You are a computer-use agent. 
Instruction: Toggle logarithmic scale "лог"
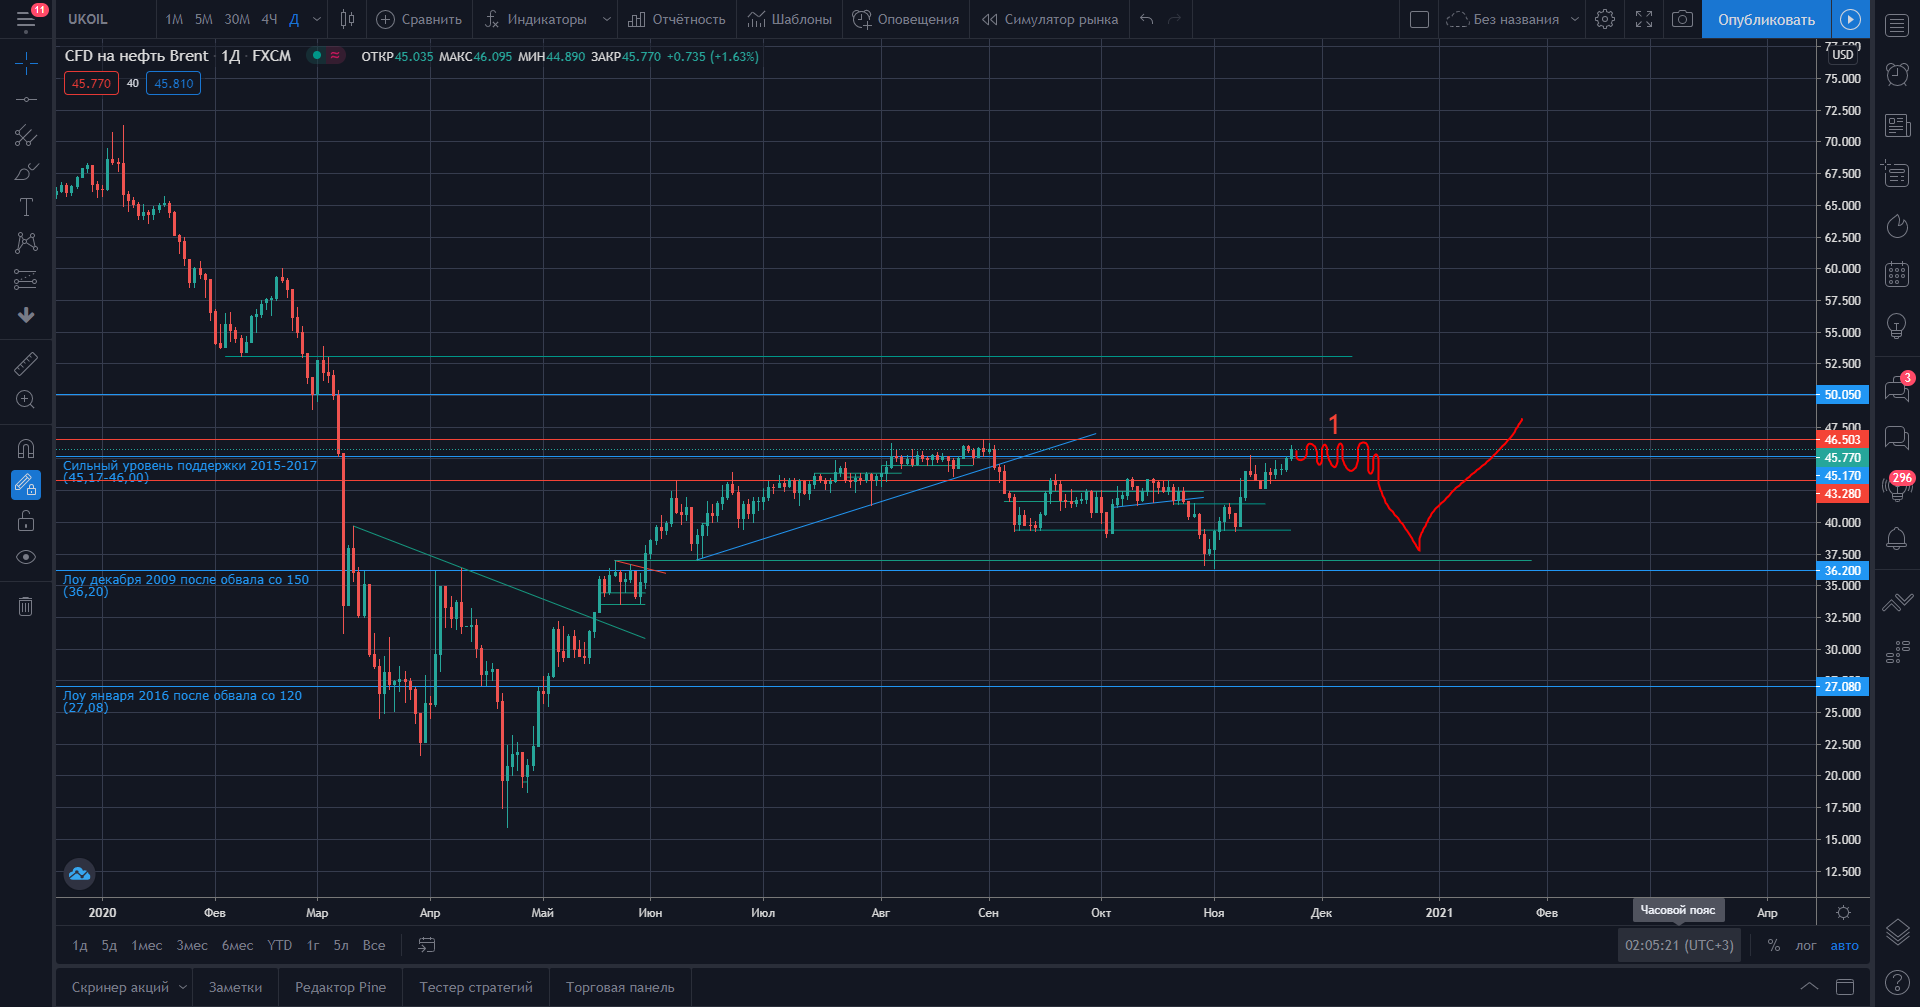[1805, 945]
